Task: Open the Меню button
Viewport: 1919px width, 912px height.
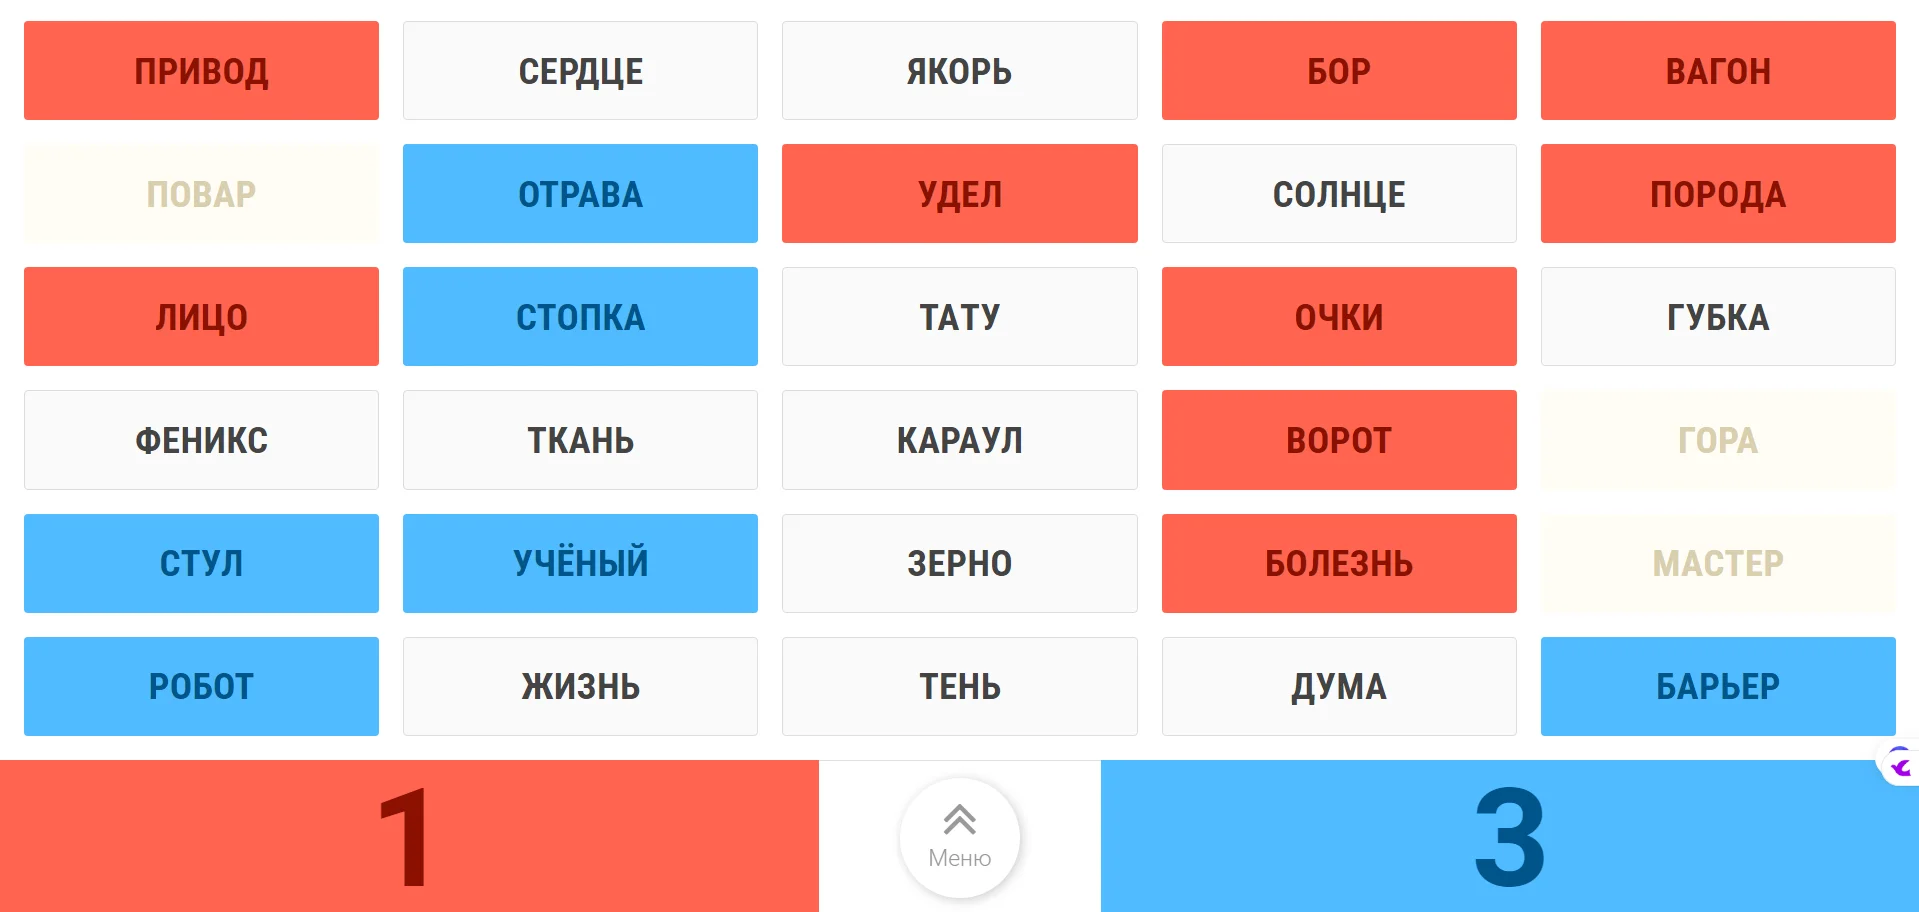Action: (x=959, y=837)
